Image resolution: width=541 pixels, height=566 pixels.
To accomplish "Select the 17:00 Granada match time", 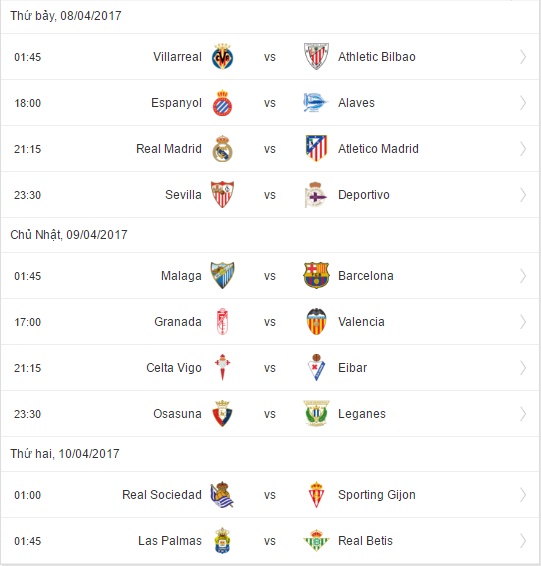I will tap(27, 322).
